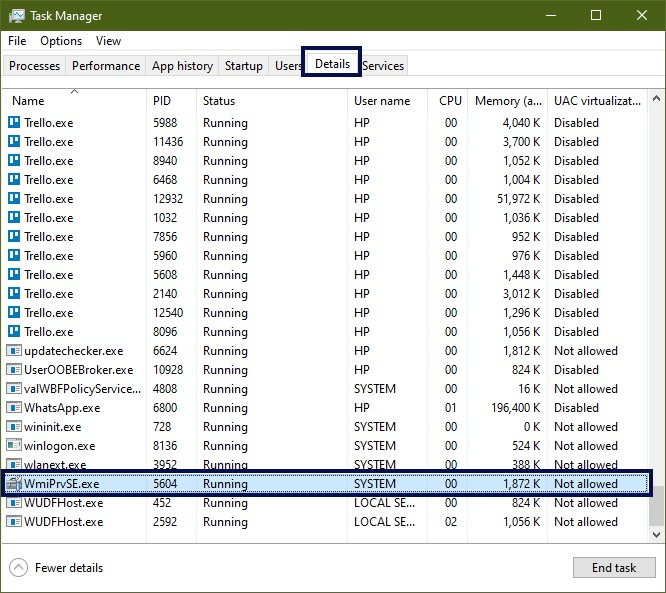Click the Task Manager title bar icon
The height and width of the screenshot is (593, 666).
point(17,16)
